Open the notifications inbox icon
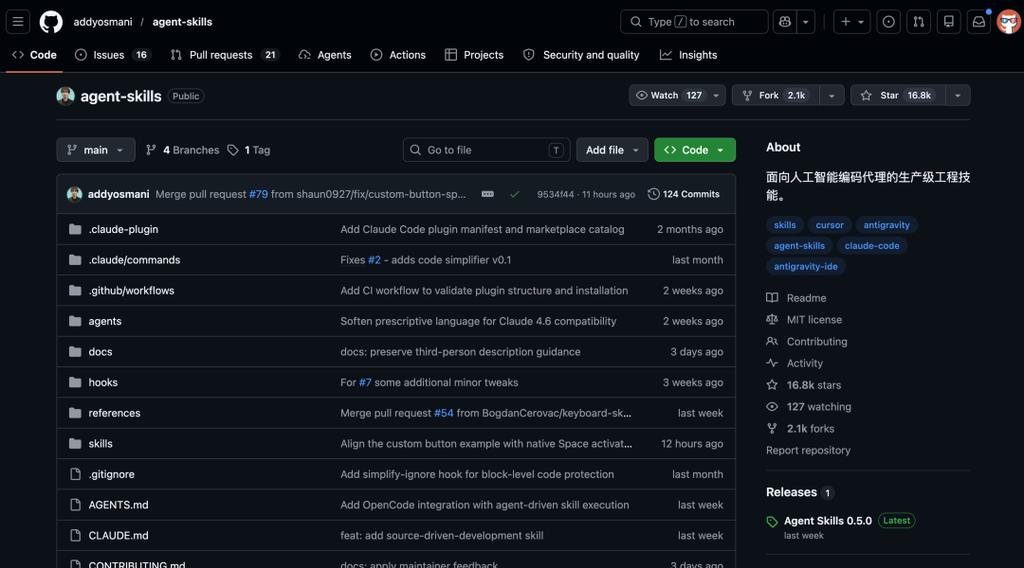Image resolution: width=1024 pixels, height=568 pixels. (979, 21)
